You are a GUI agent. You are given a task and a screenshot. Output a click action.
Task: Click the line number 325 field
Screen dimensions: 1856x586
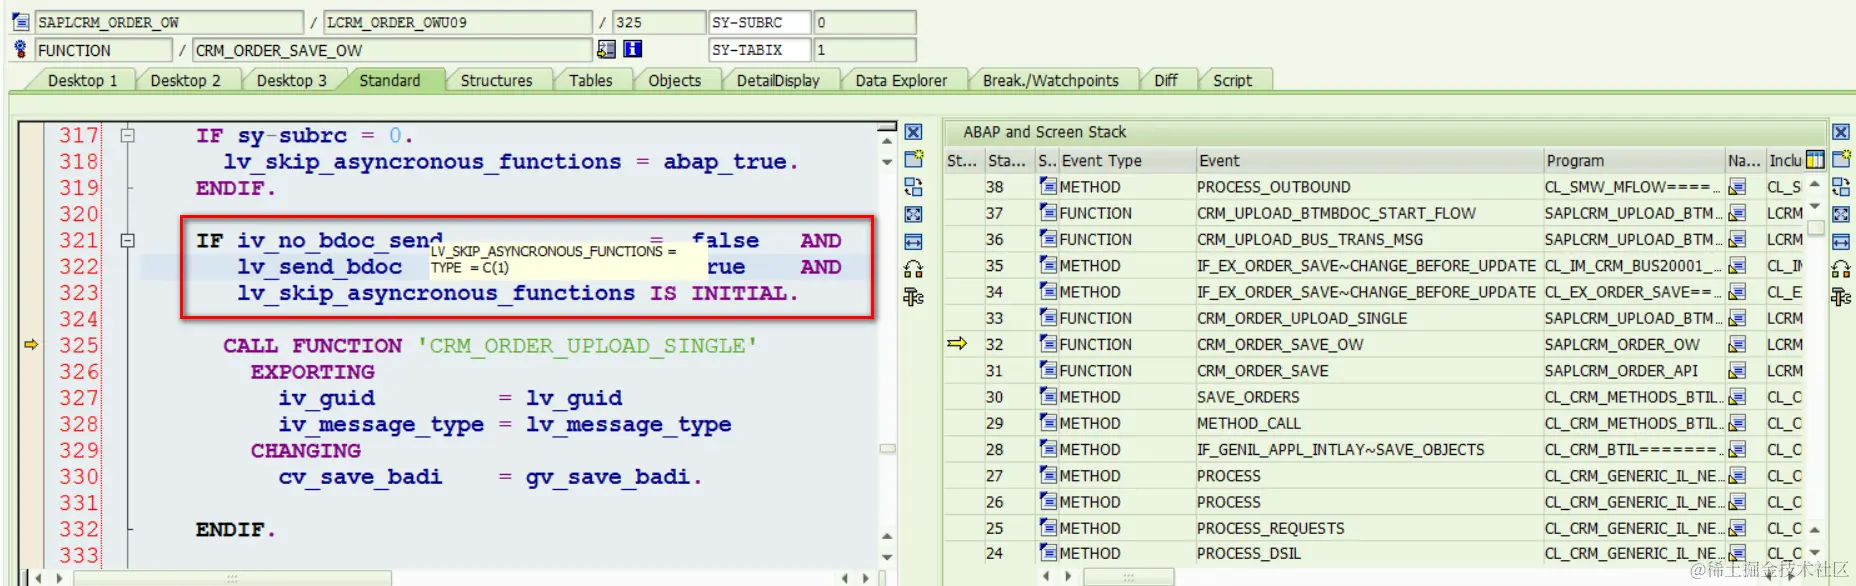659,22
